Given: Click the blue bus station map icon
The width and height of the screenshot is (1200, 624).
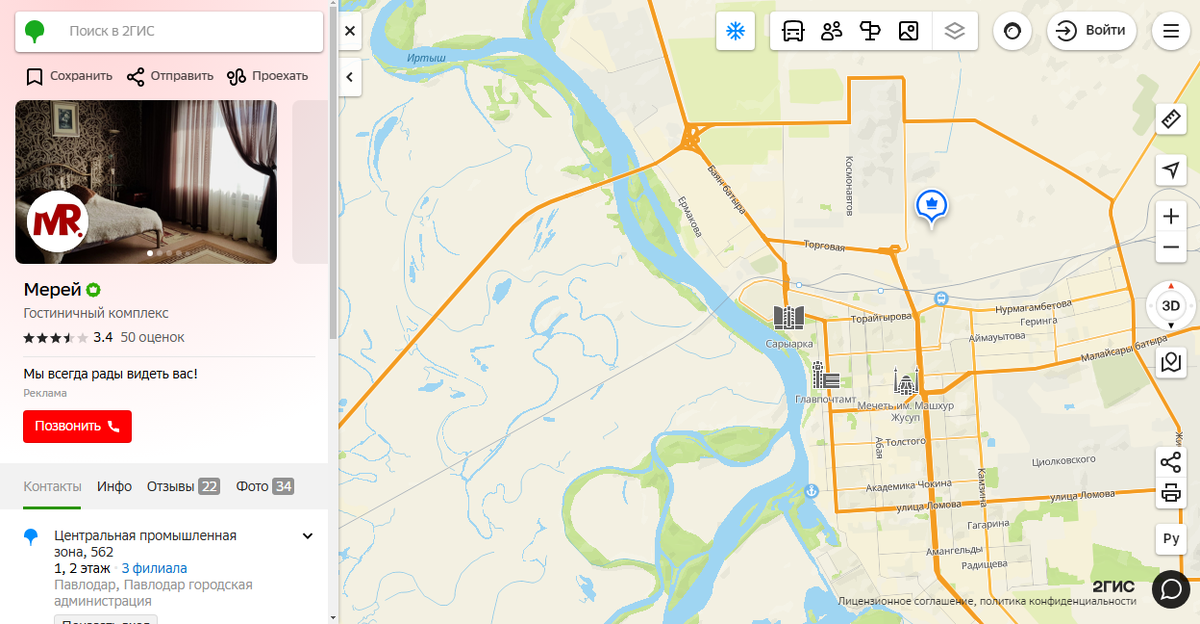Looking at the screenshot, I should click(941, 299).
